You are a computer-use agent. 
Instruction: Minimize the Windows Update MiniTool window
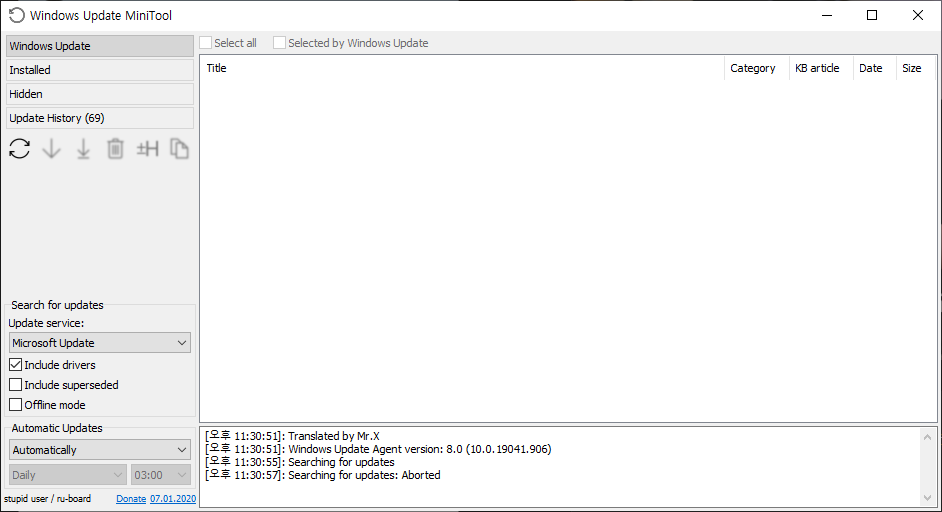point(827,15)
